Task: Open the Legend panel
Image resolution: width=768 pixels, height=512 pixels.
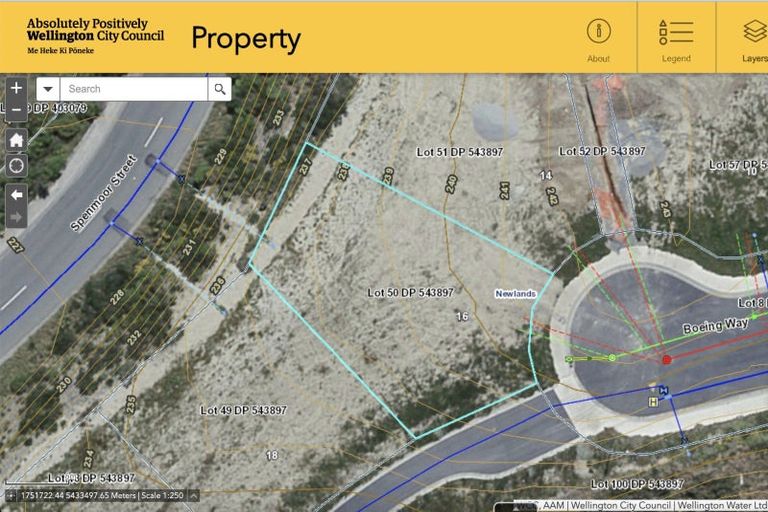Action: [676, 38]
